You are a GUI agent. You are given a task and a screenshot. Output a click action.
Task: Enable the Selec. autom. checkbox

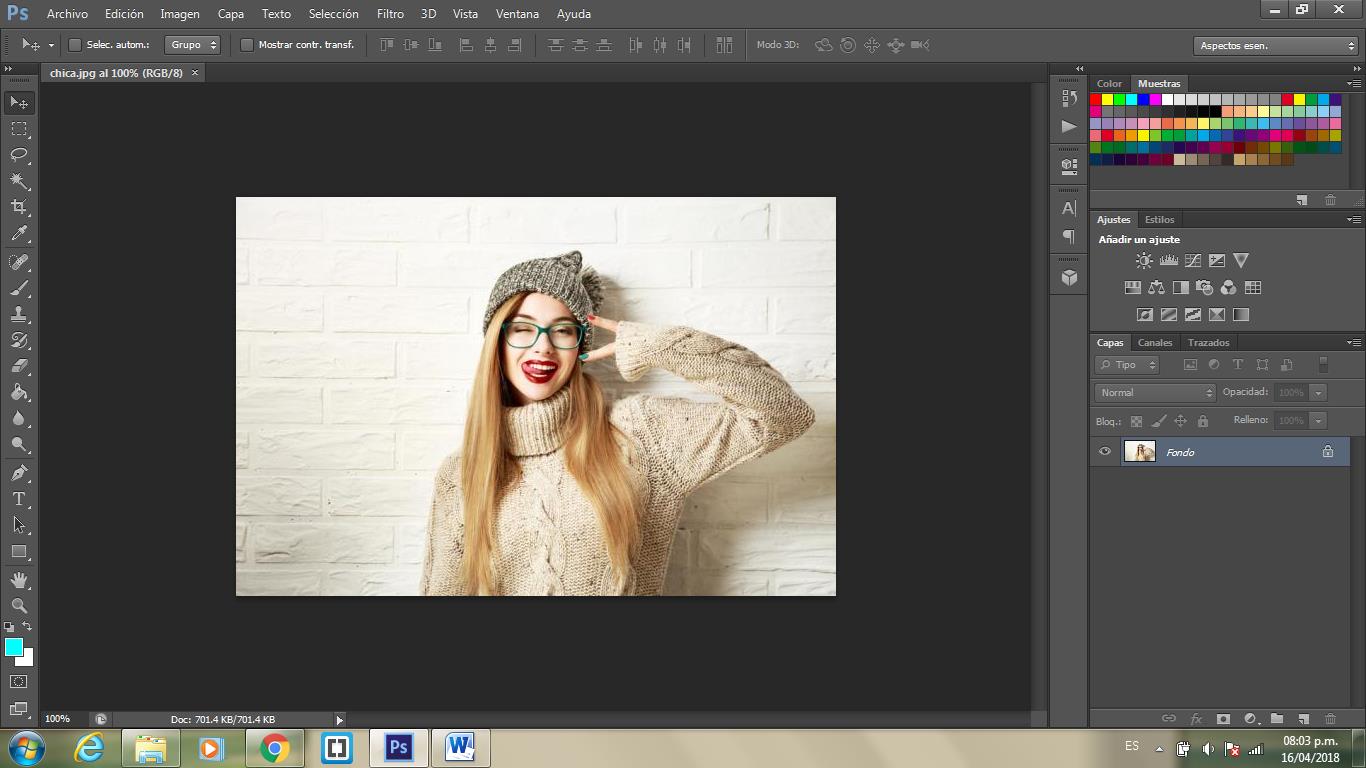click(75, 45)
